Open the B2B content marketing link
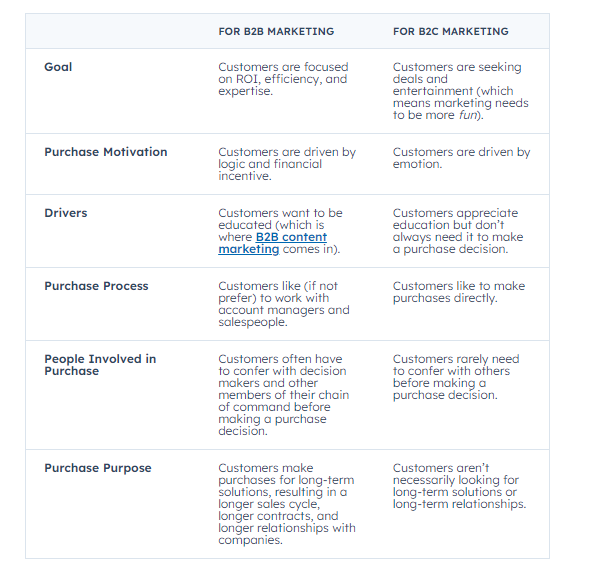 pos(272,243)
